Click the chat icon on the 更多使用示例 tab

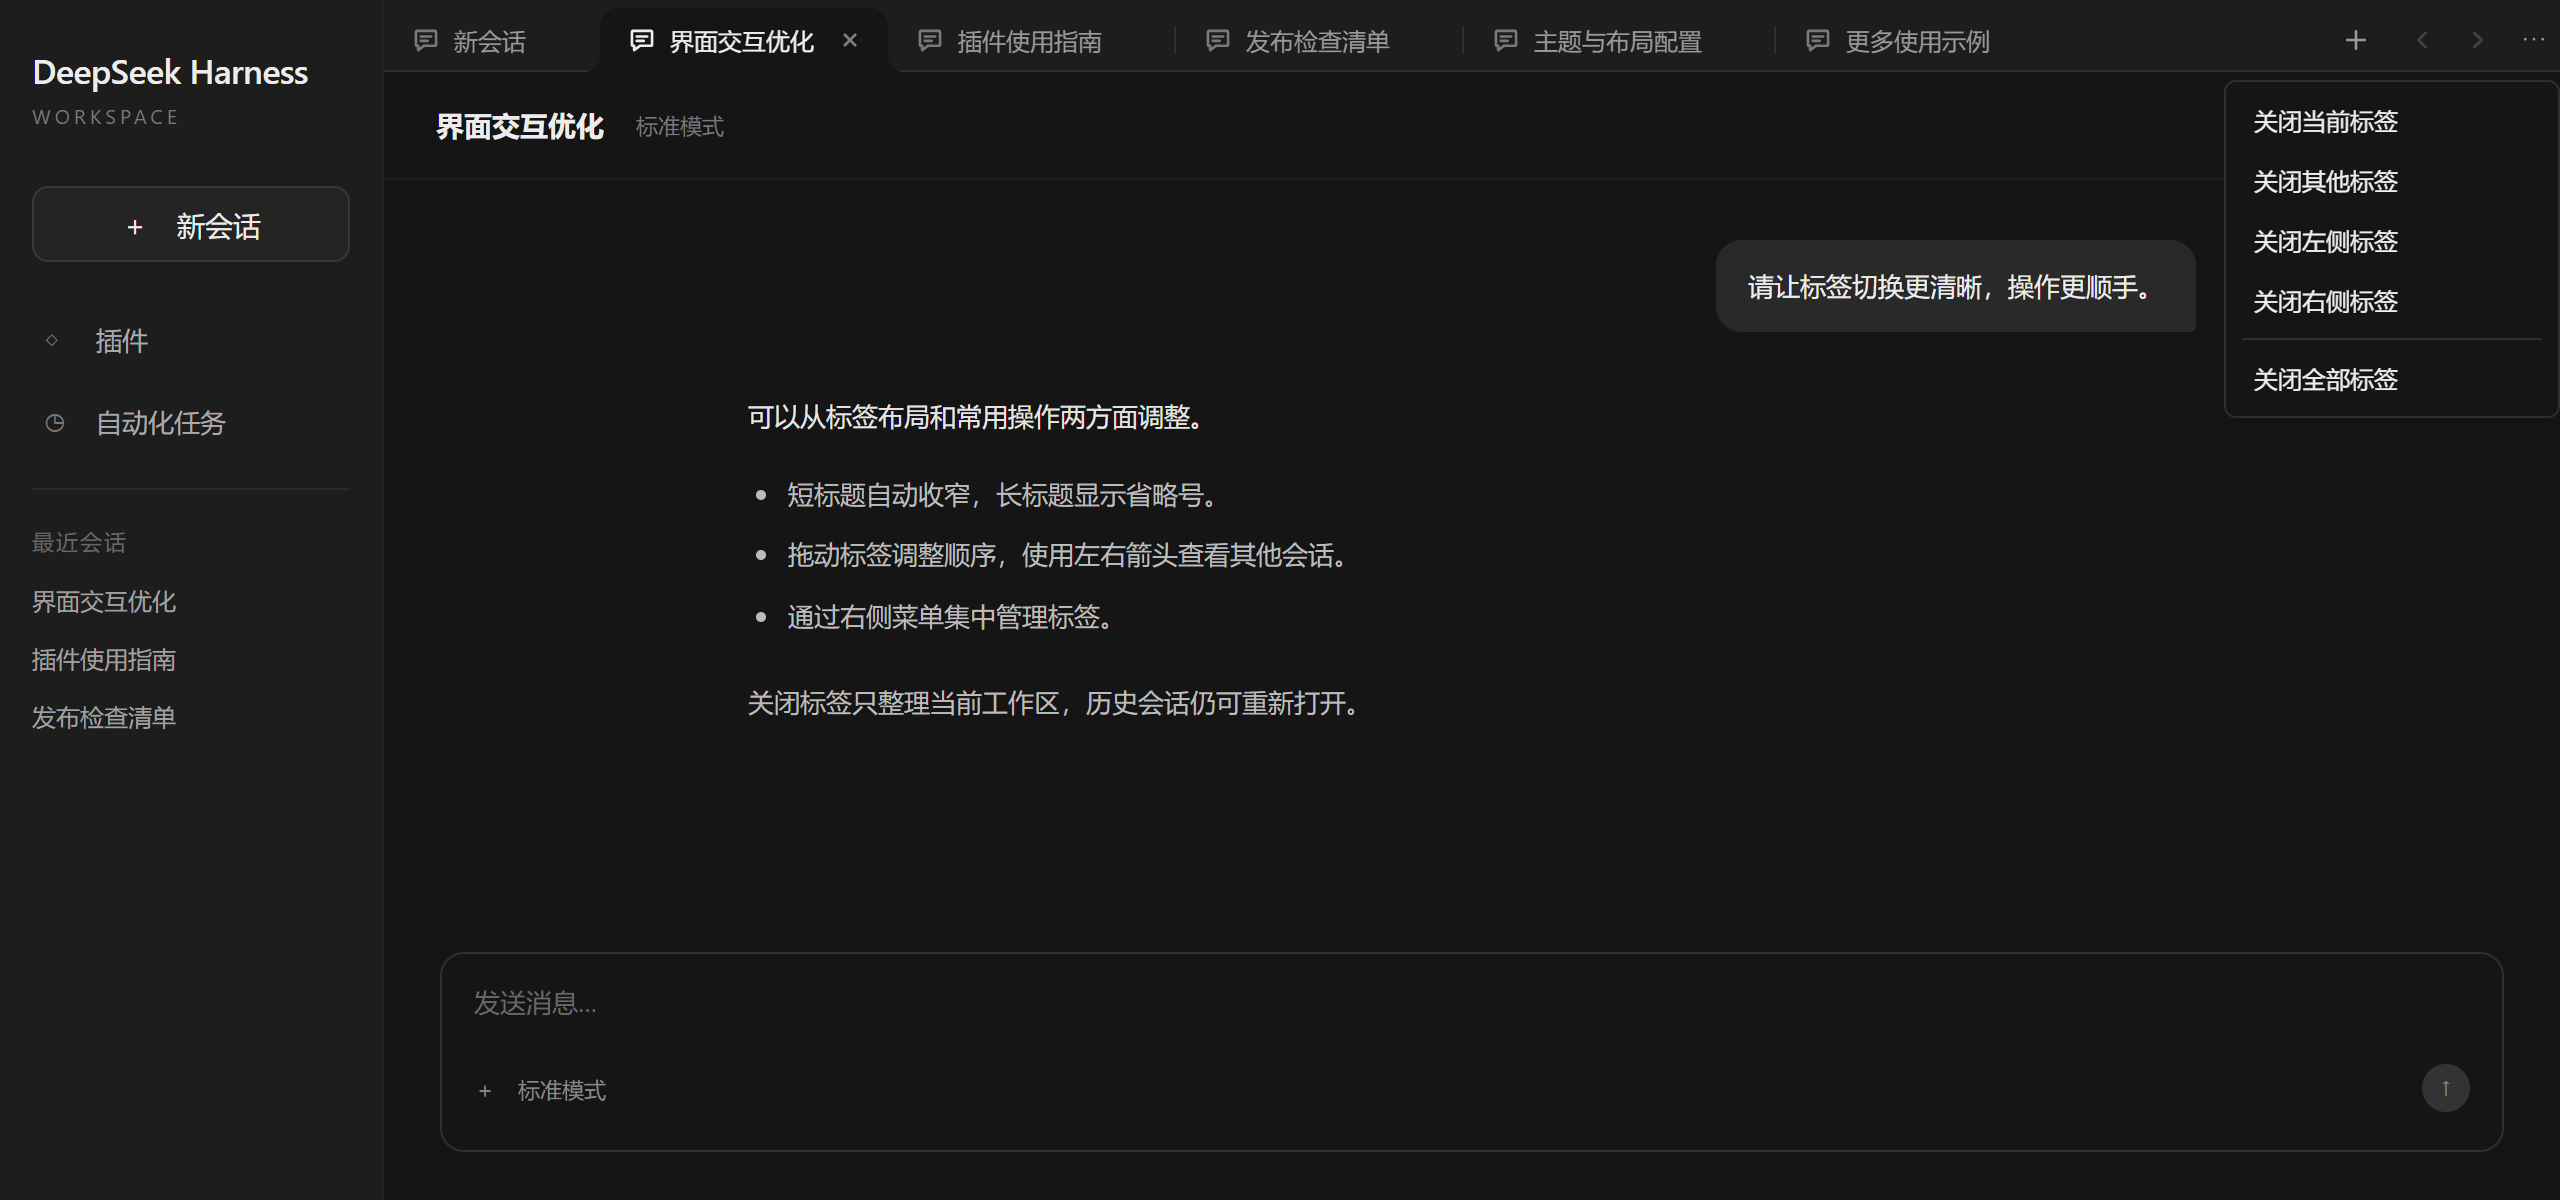(1818, 41)
